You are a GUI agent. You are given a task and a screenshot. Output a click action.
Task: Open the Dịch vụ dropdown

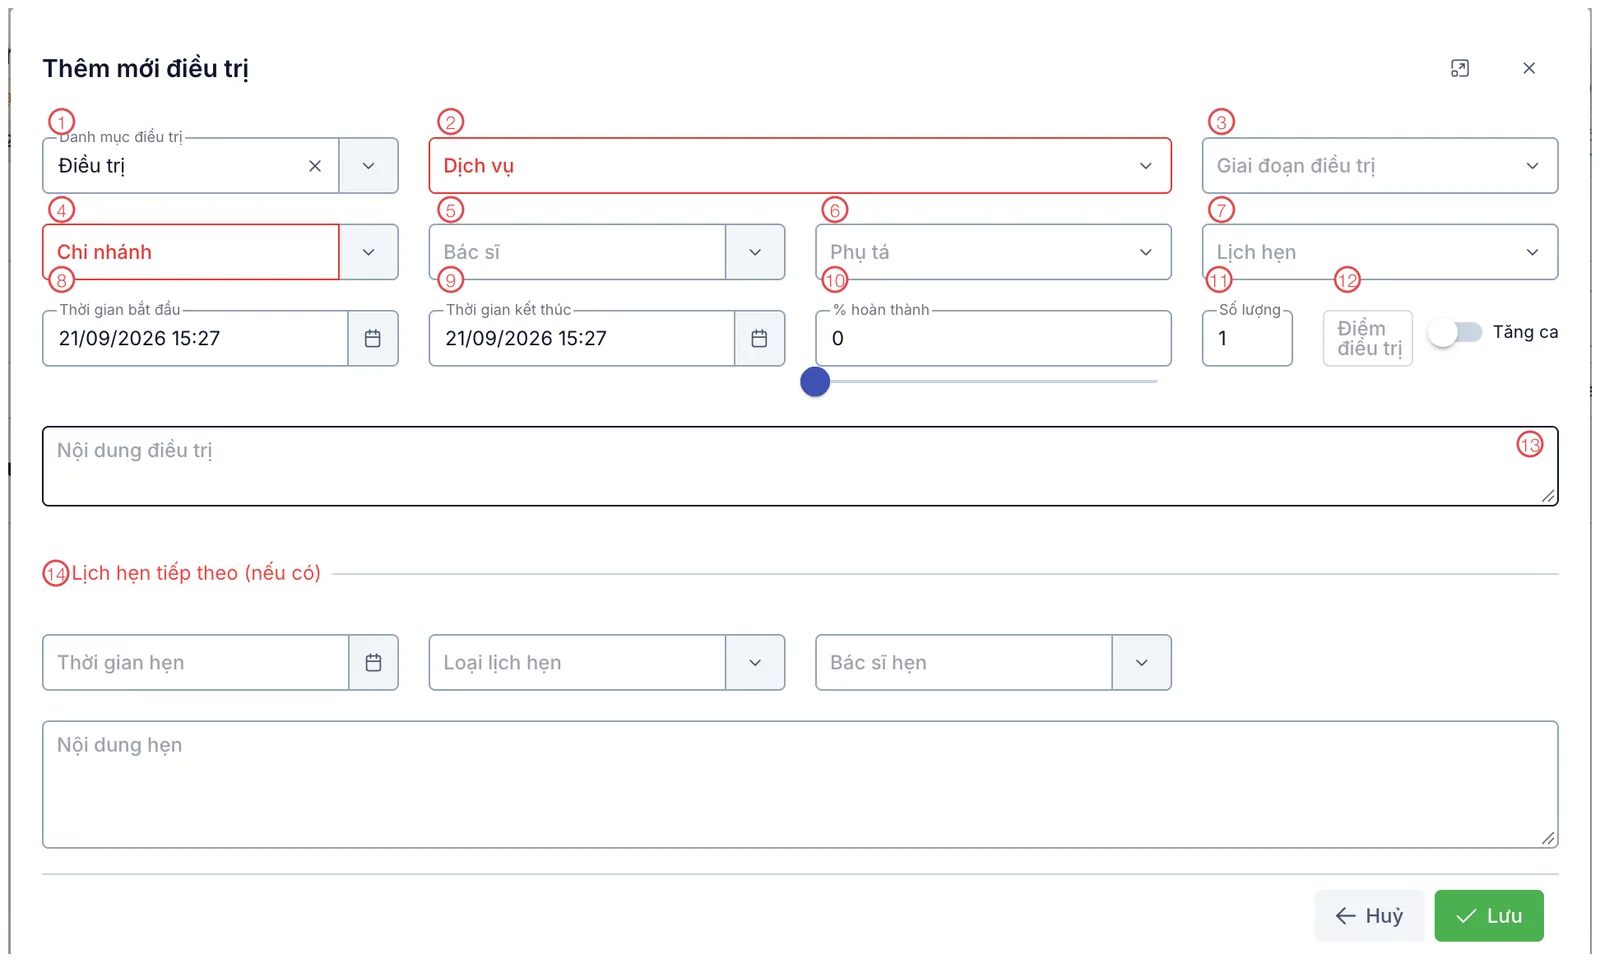coord(800,166)
